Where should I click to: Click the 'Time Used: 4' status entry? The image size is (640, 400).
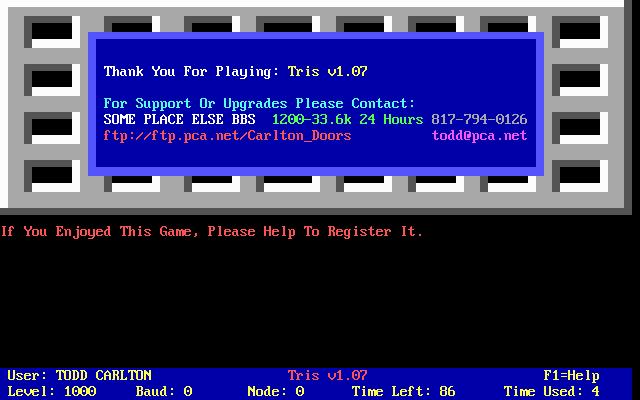click(x=551, y=392)
